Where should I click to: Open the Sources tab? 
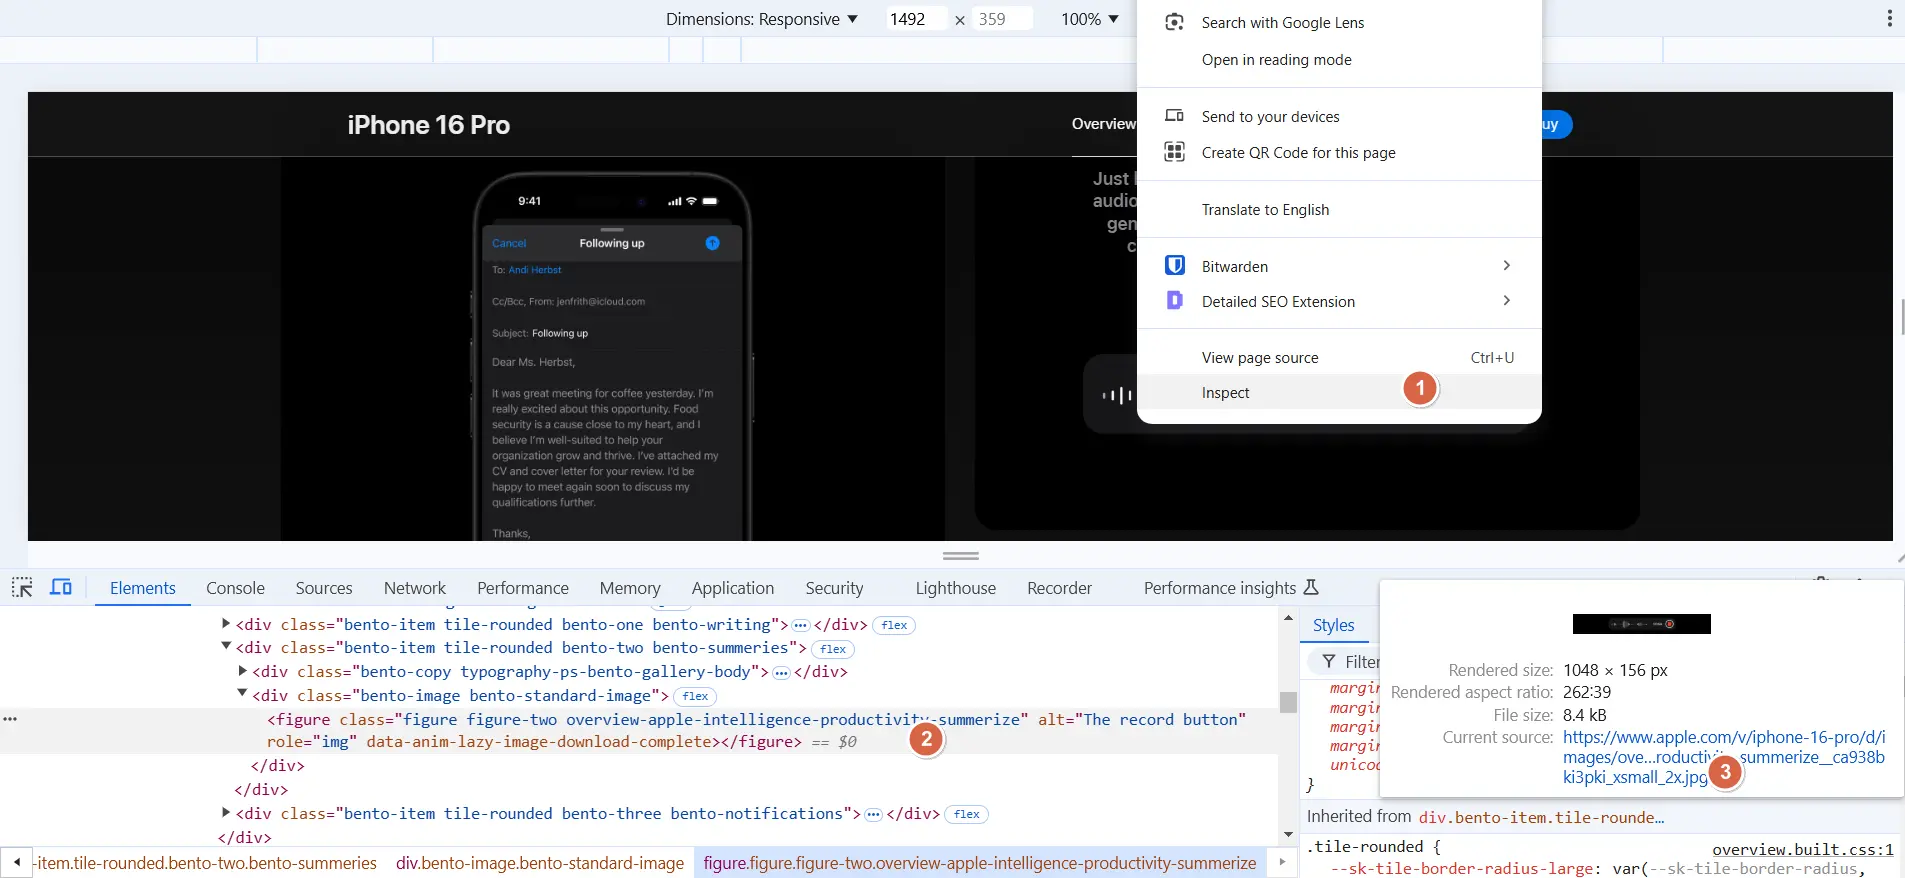tap(324, 588)
